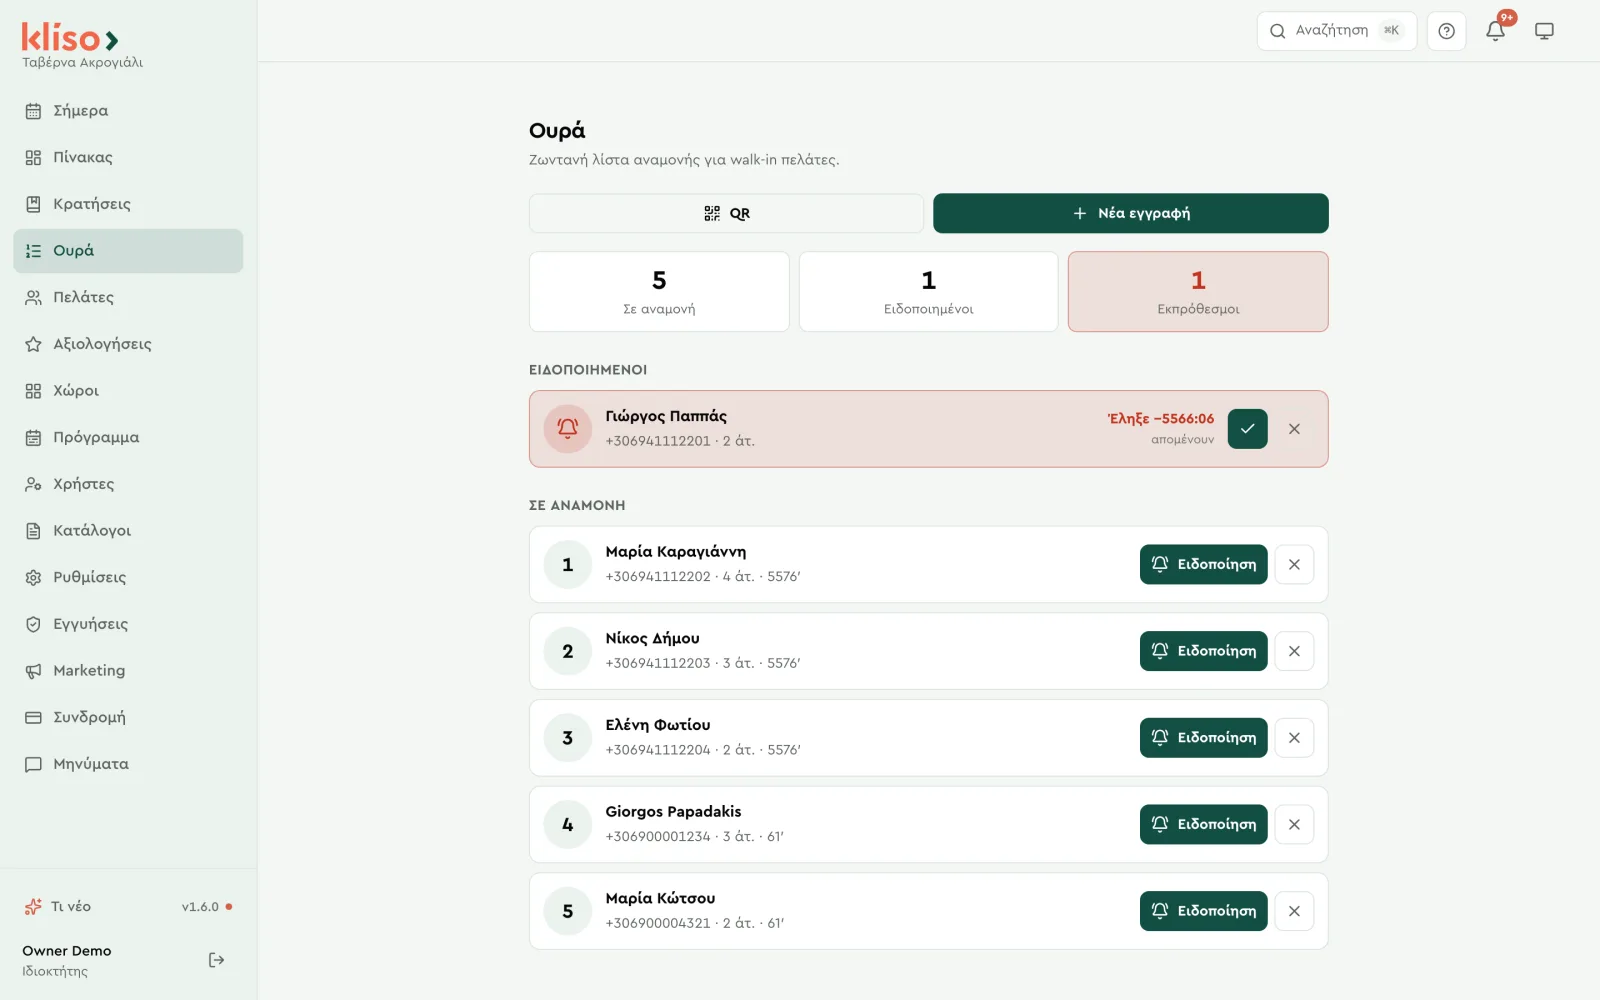Image resolution: width=1600 pixels, height=1000 pixels.
Task: Open the help question mark icon
Action: (1446, 31)
